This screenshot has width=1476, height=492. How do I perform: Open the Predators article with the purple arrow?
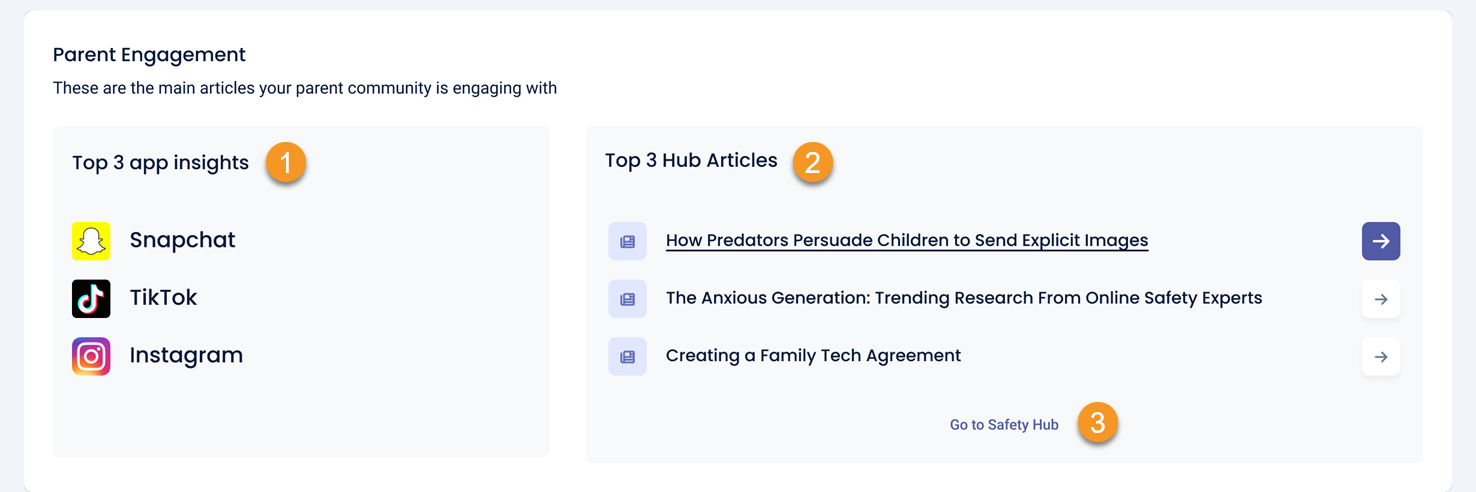(x=1380, y=241)
